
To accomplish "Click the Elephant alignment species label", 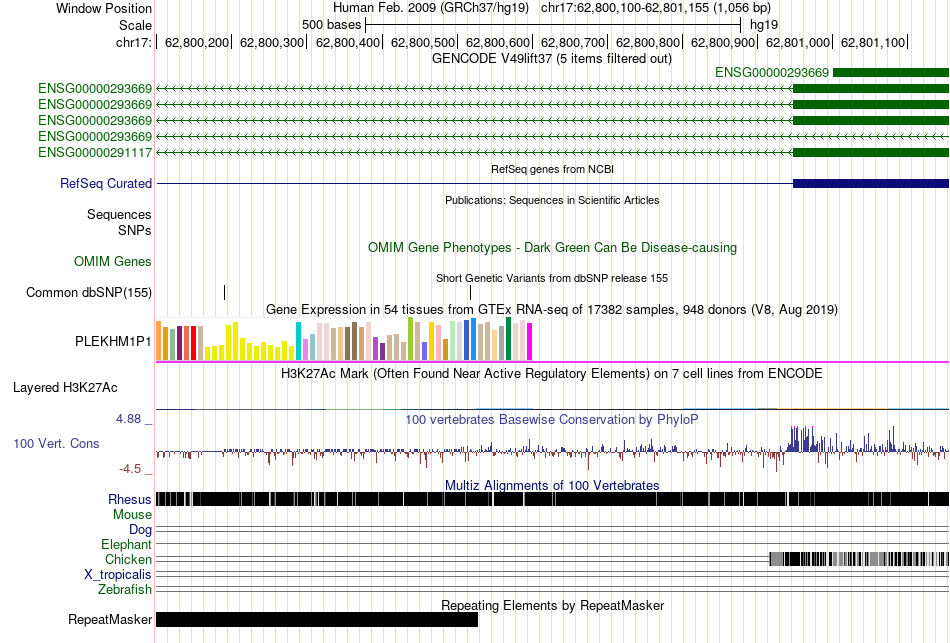I will click(127, 544).
